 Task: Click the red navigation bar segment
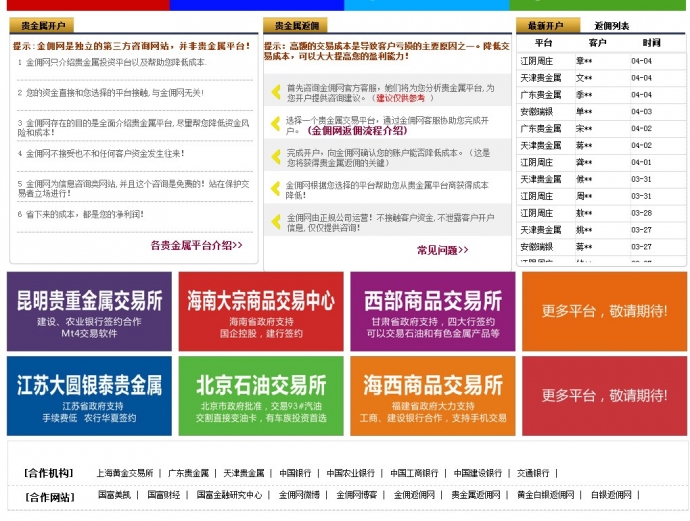pos(88,5)
